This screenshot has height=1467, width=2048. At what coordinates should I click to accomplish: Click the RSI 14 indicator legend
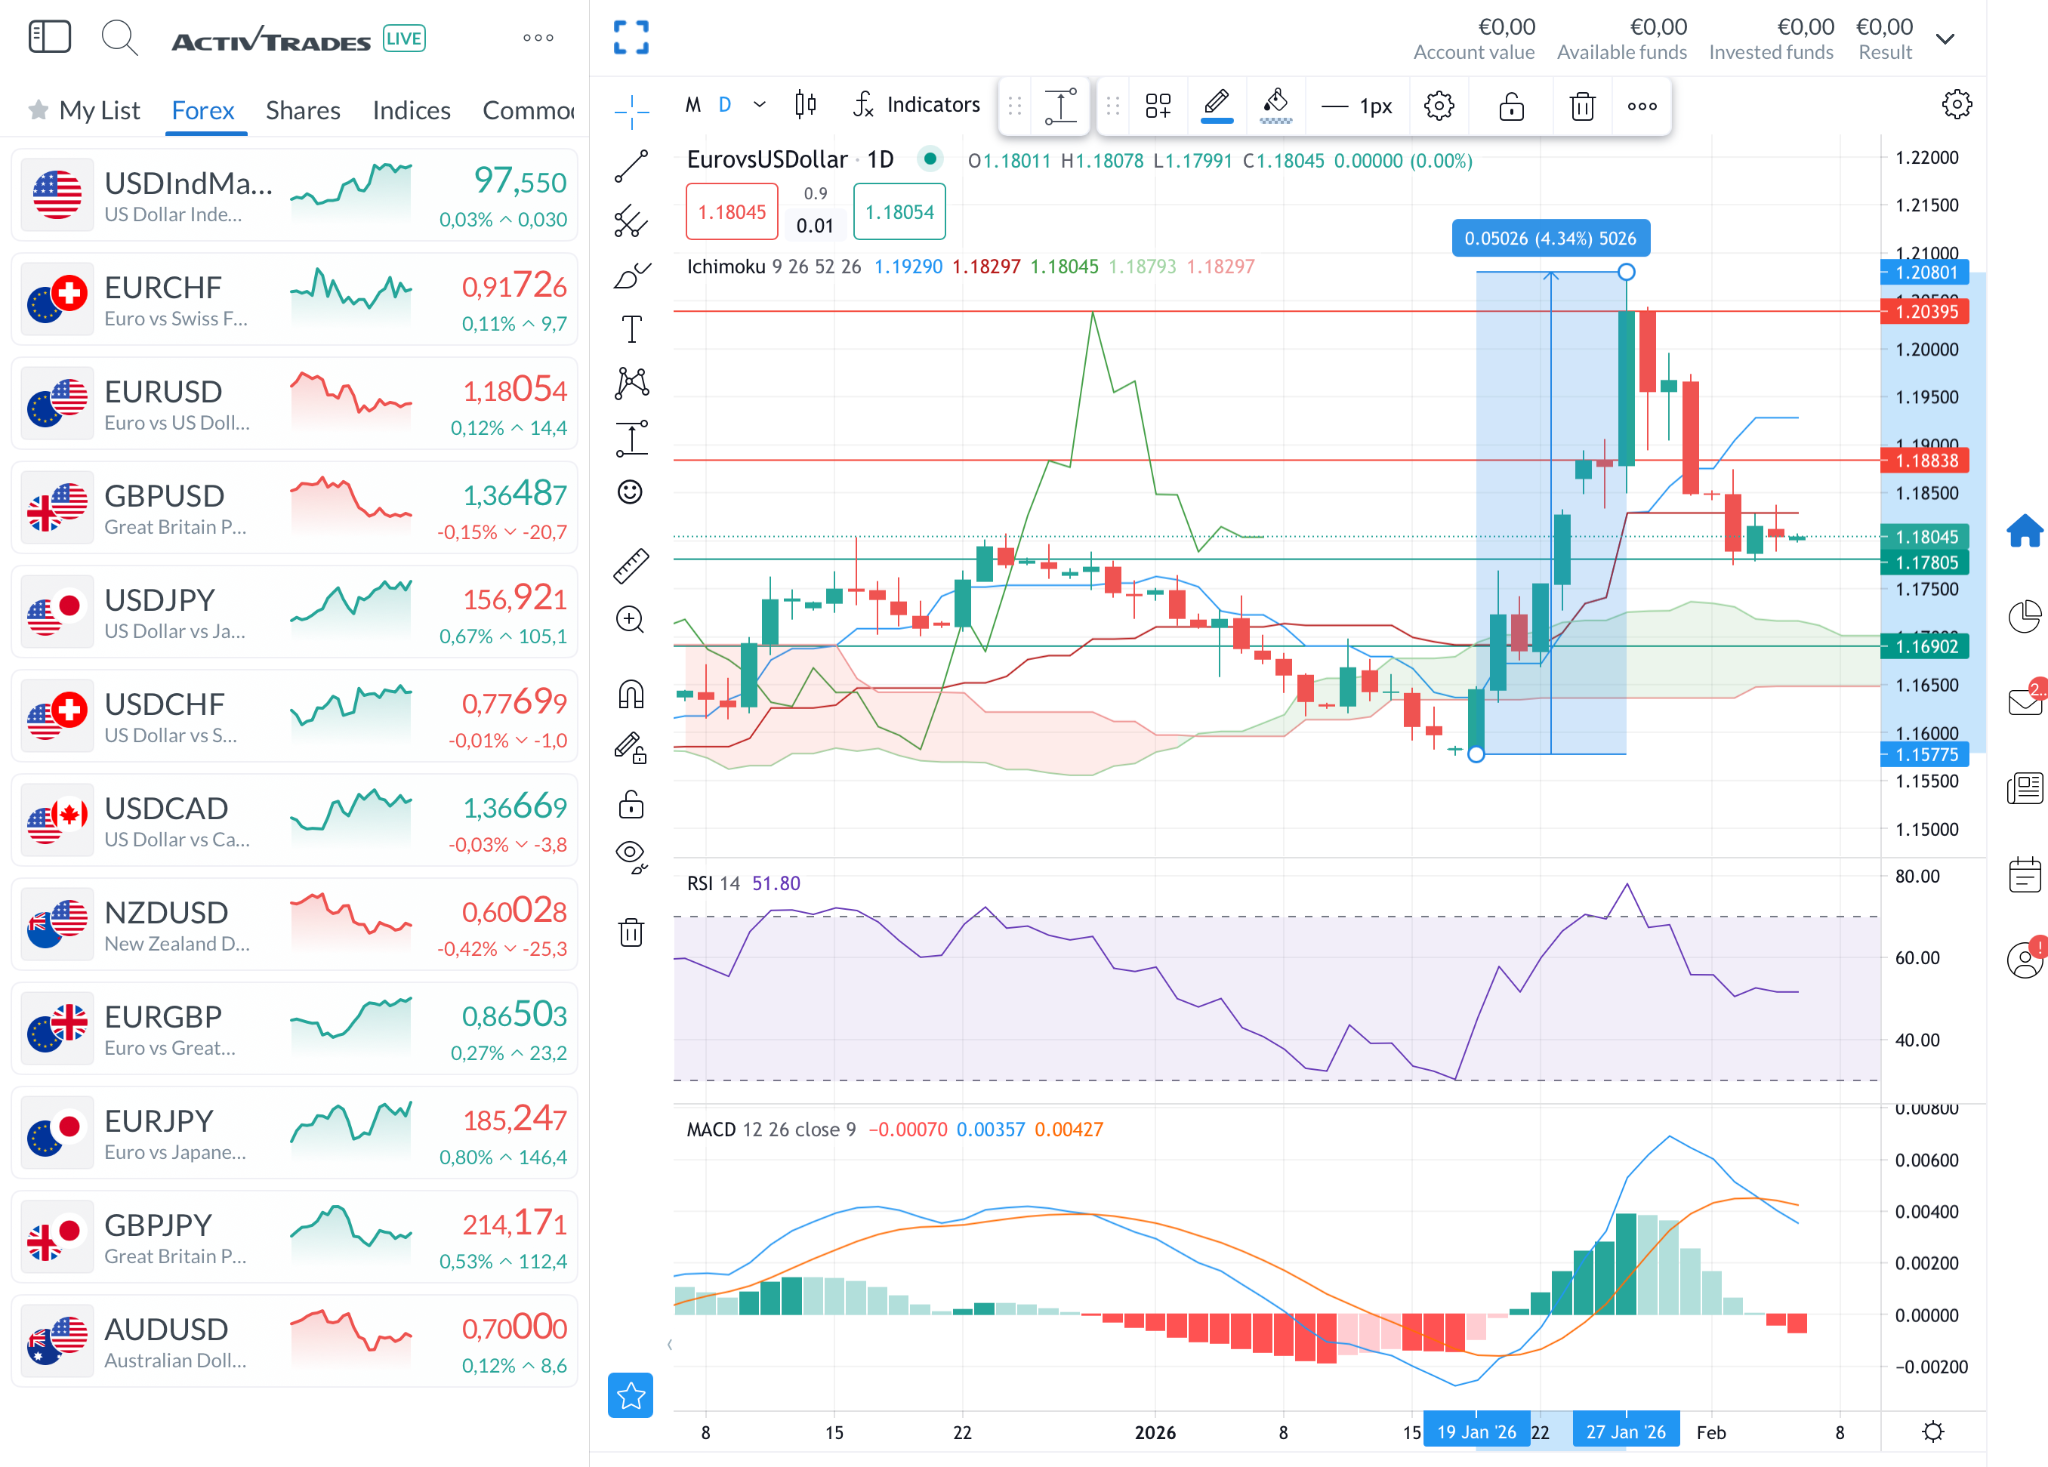[x=713, y=883]
